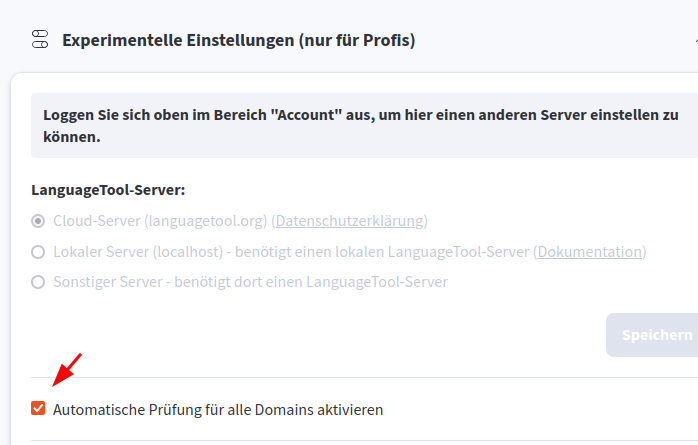The image size is (698, 445).
Task: Click the 'Experimentelle Einstellungen (nur für Profis)' heading
Action: point(239,40)
